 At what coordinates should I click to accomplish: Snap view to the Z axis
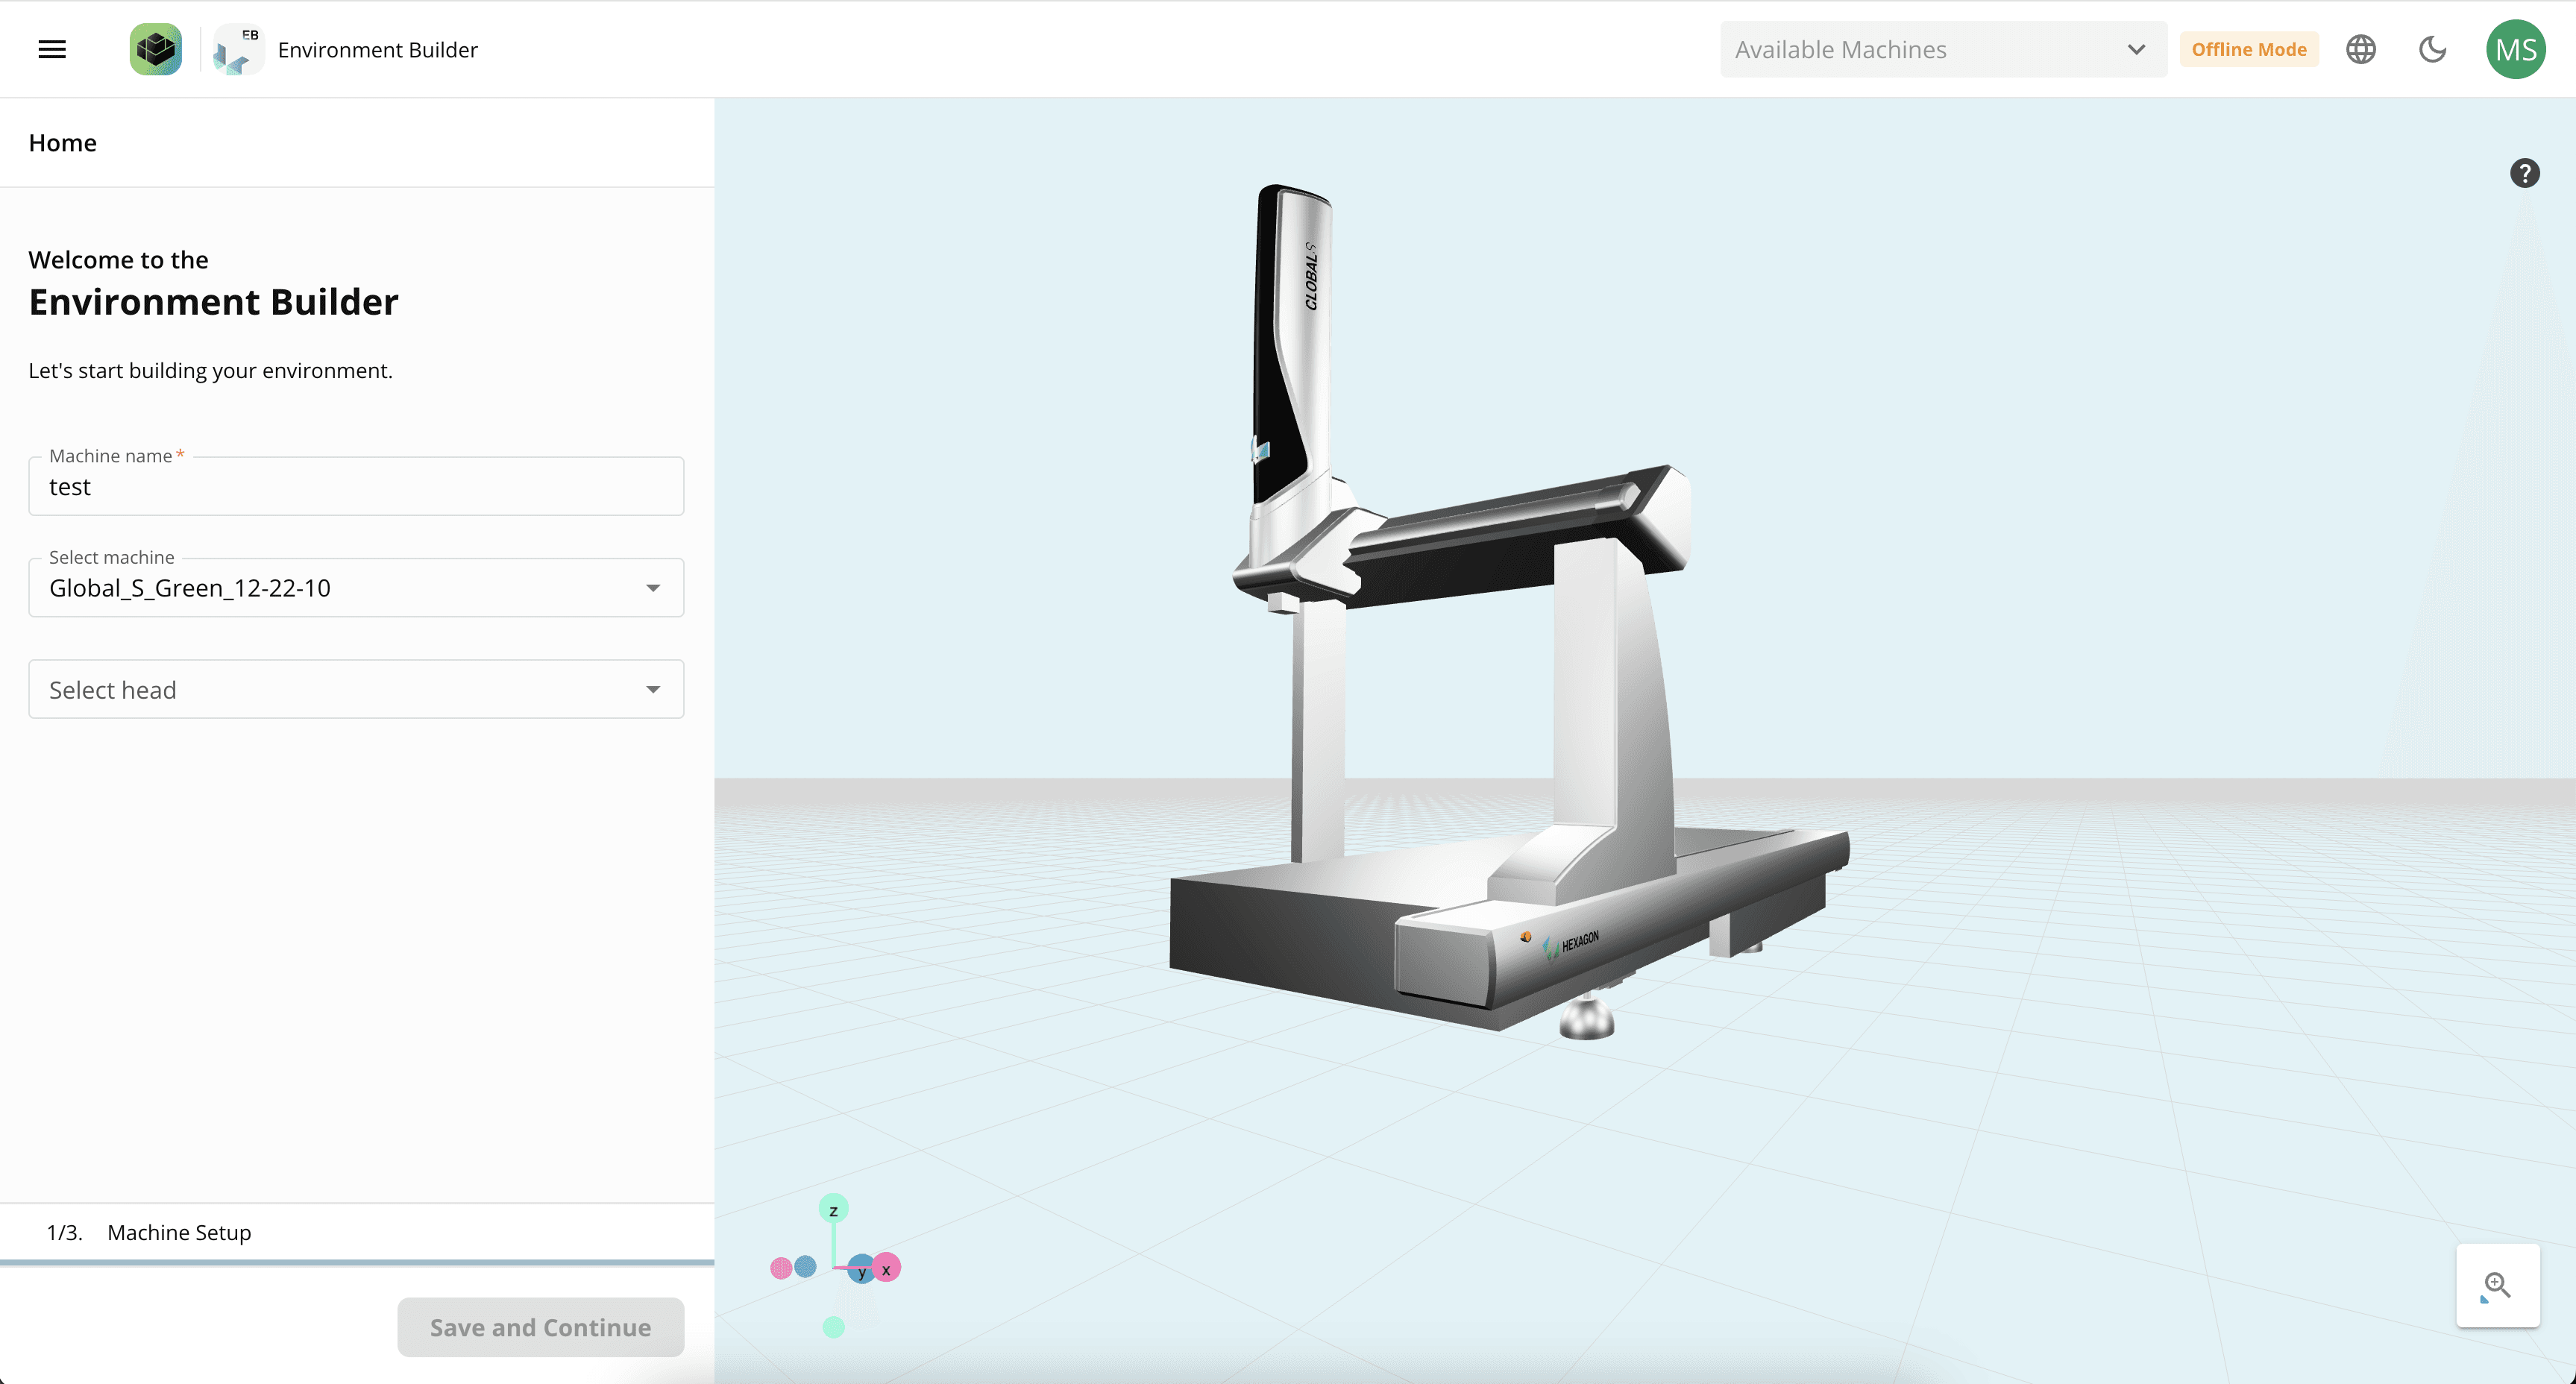pyautogui.click(x=833, y=1209)
